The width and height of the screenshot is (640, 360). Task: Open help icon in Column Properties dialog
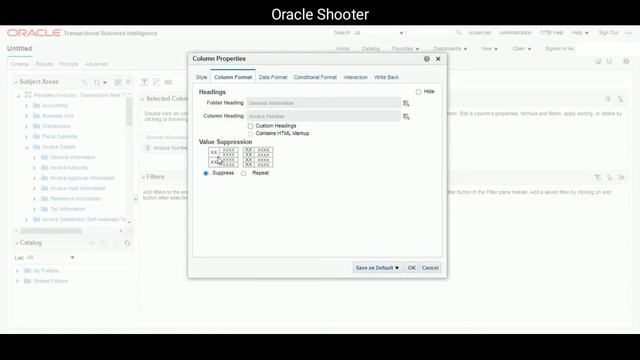pos(427,59)
